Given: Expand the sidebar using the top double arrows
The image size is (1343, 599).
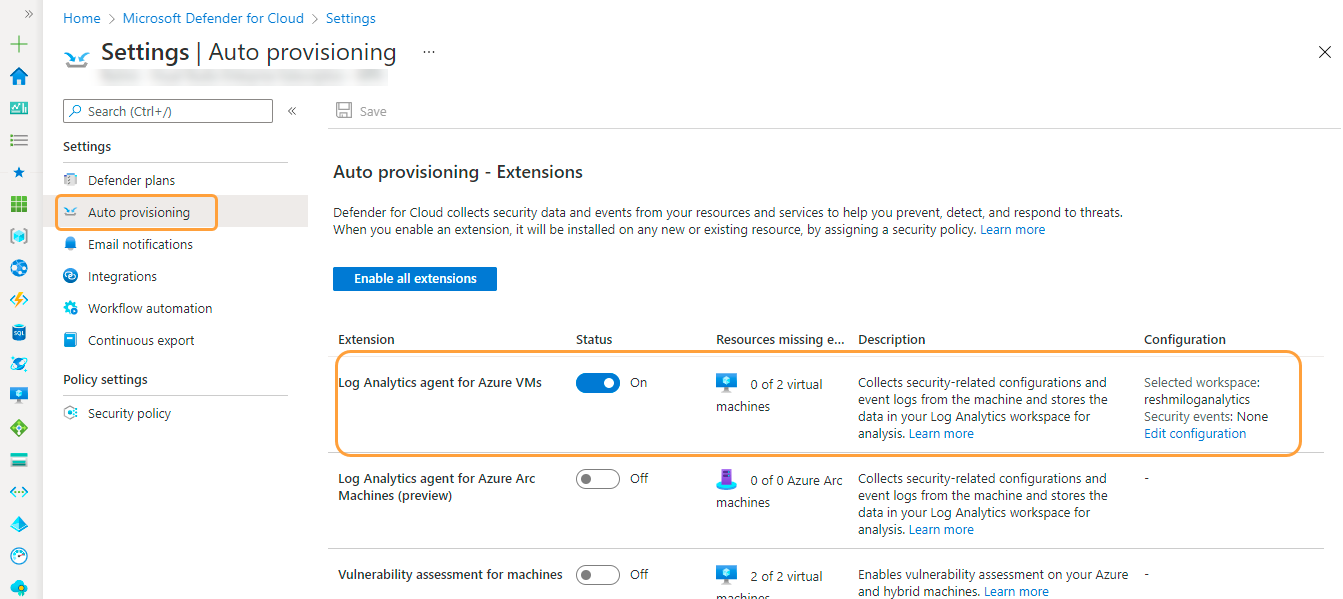Looking at the screenshot, I should pyautogui.click(x=28, y=14).
